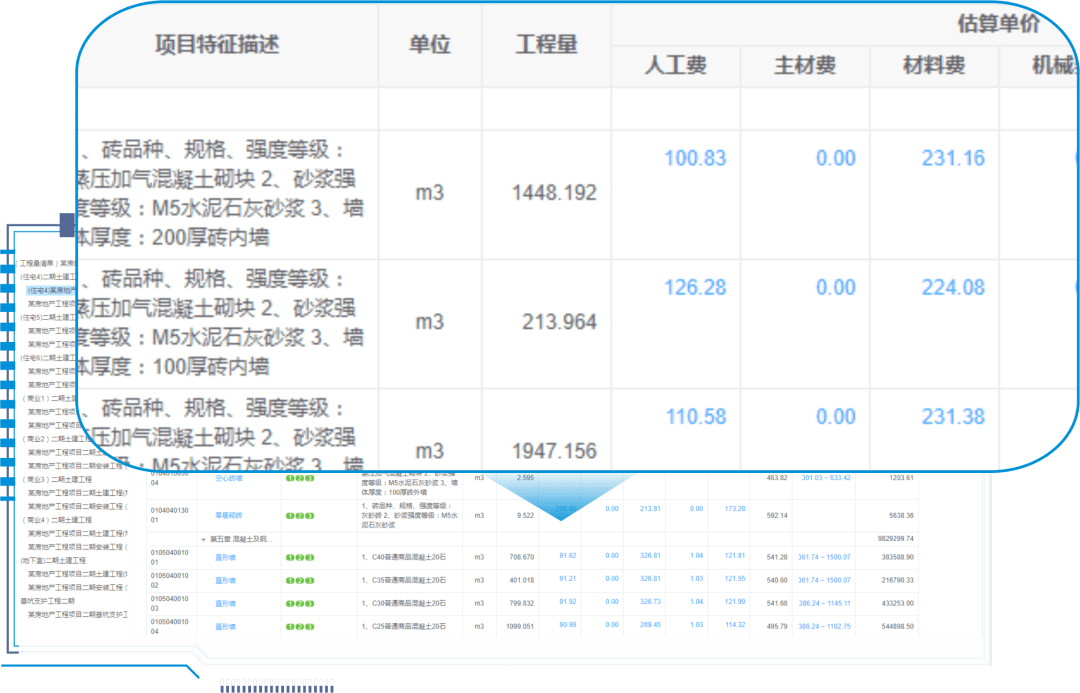Viewport: 1080px width, 693px height.
Task: Open price range 386.24 ~ 1145.11
Action: [824, 603]
